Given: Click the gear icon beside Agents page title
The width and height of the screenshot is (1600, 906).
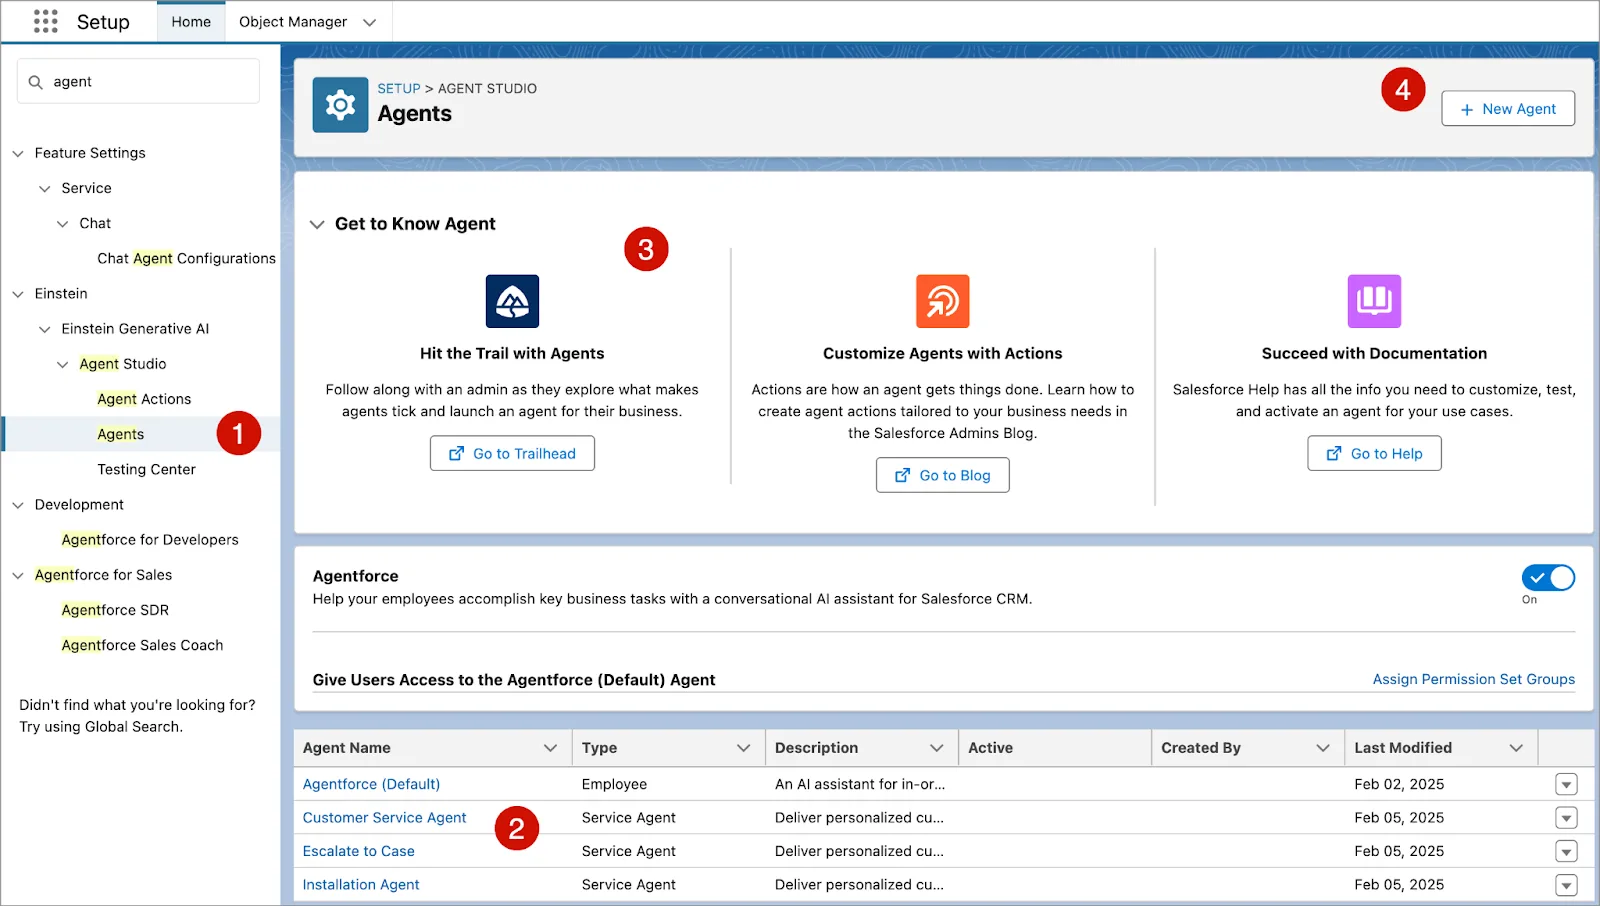Looking at the screenshot, I should (340, 103).
